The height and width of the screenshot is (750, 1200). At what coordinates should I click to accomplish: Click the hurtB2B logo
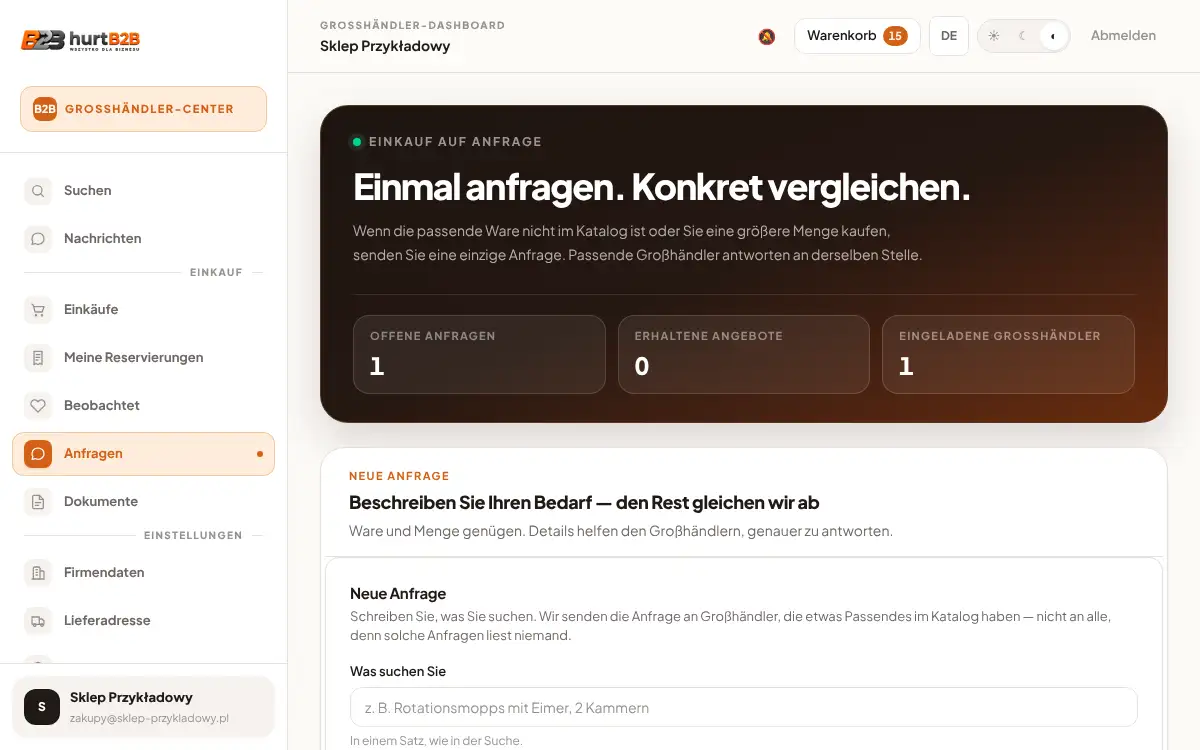(80, 40)
